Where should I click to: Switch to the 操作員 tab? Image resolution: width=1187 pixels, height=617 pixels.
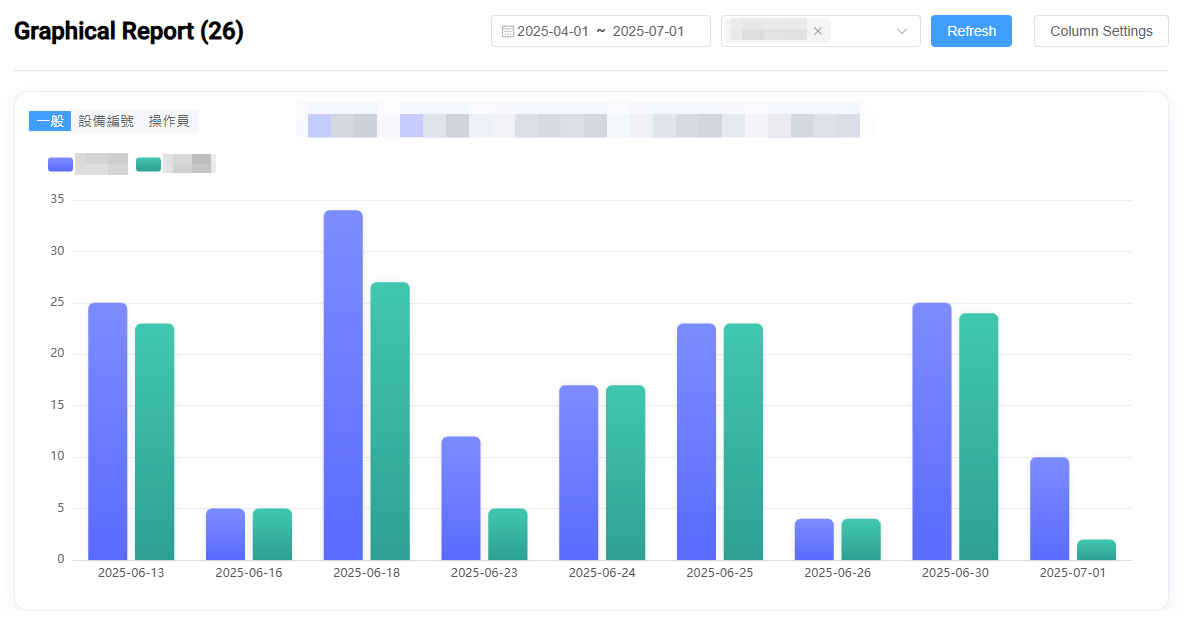tap(169, 121)
